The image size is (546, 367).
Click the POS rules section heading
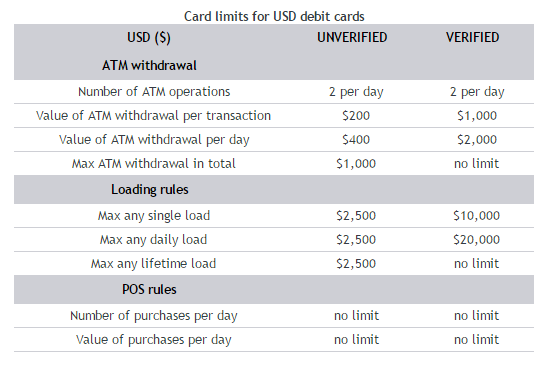pos(149,290)
